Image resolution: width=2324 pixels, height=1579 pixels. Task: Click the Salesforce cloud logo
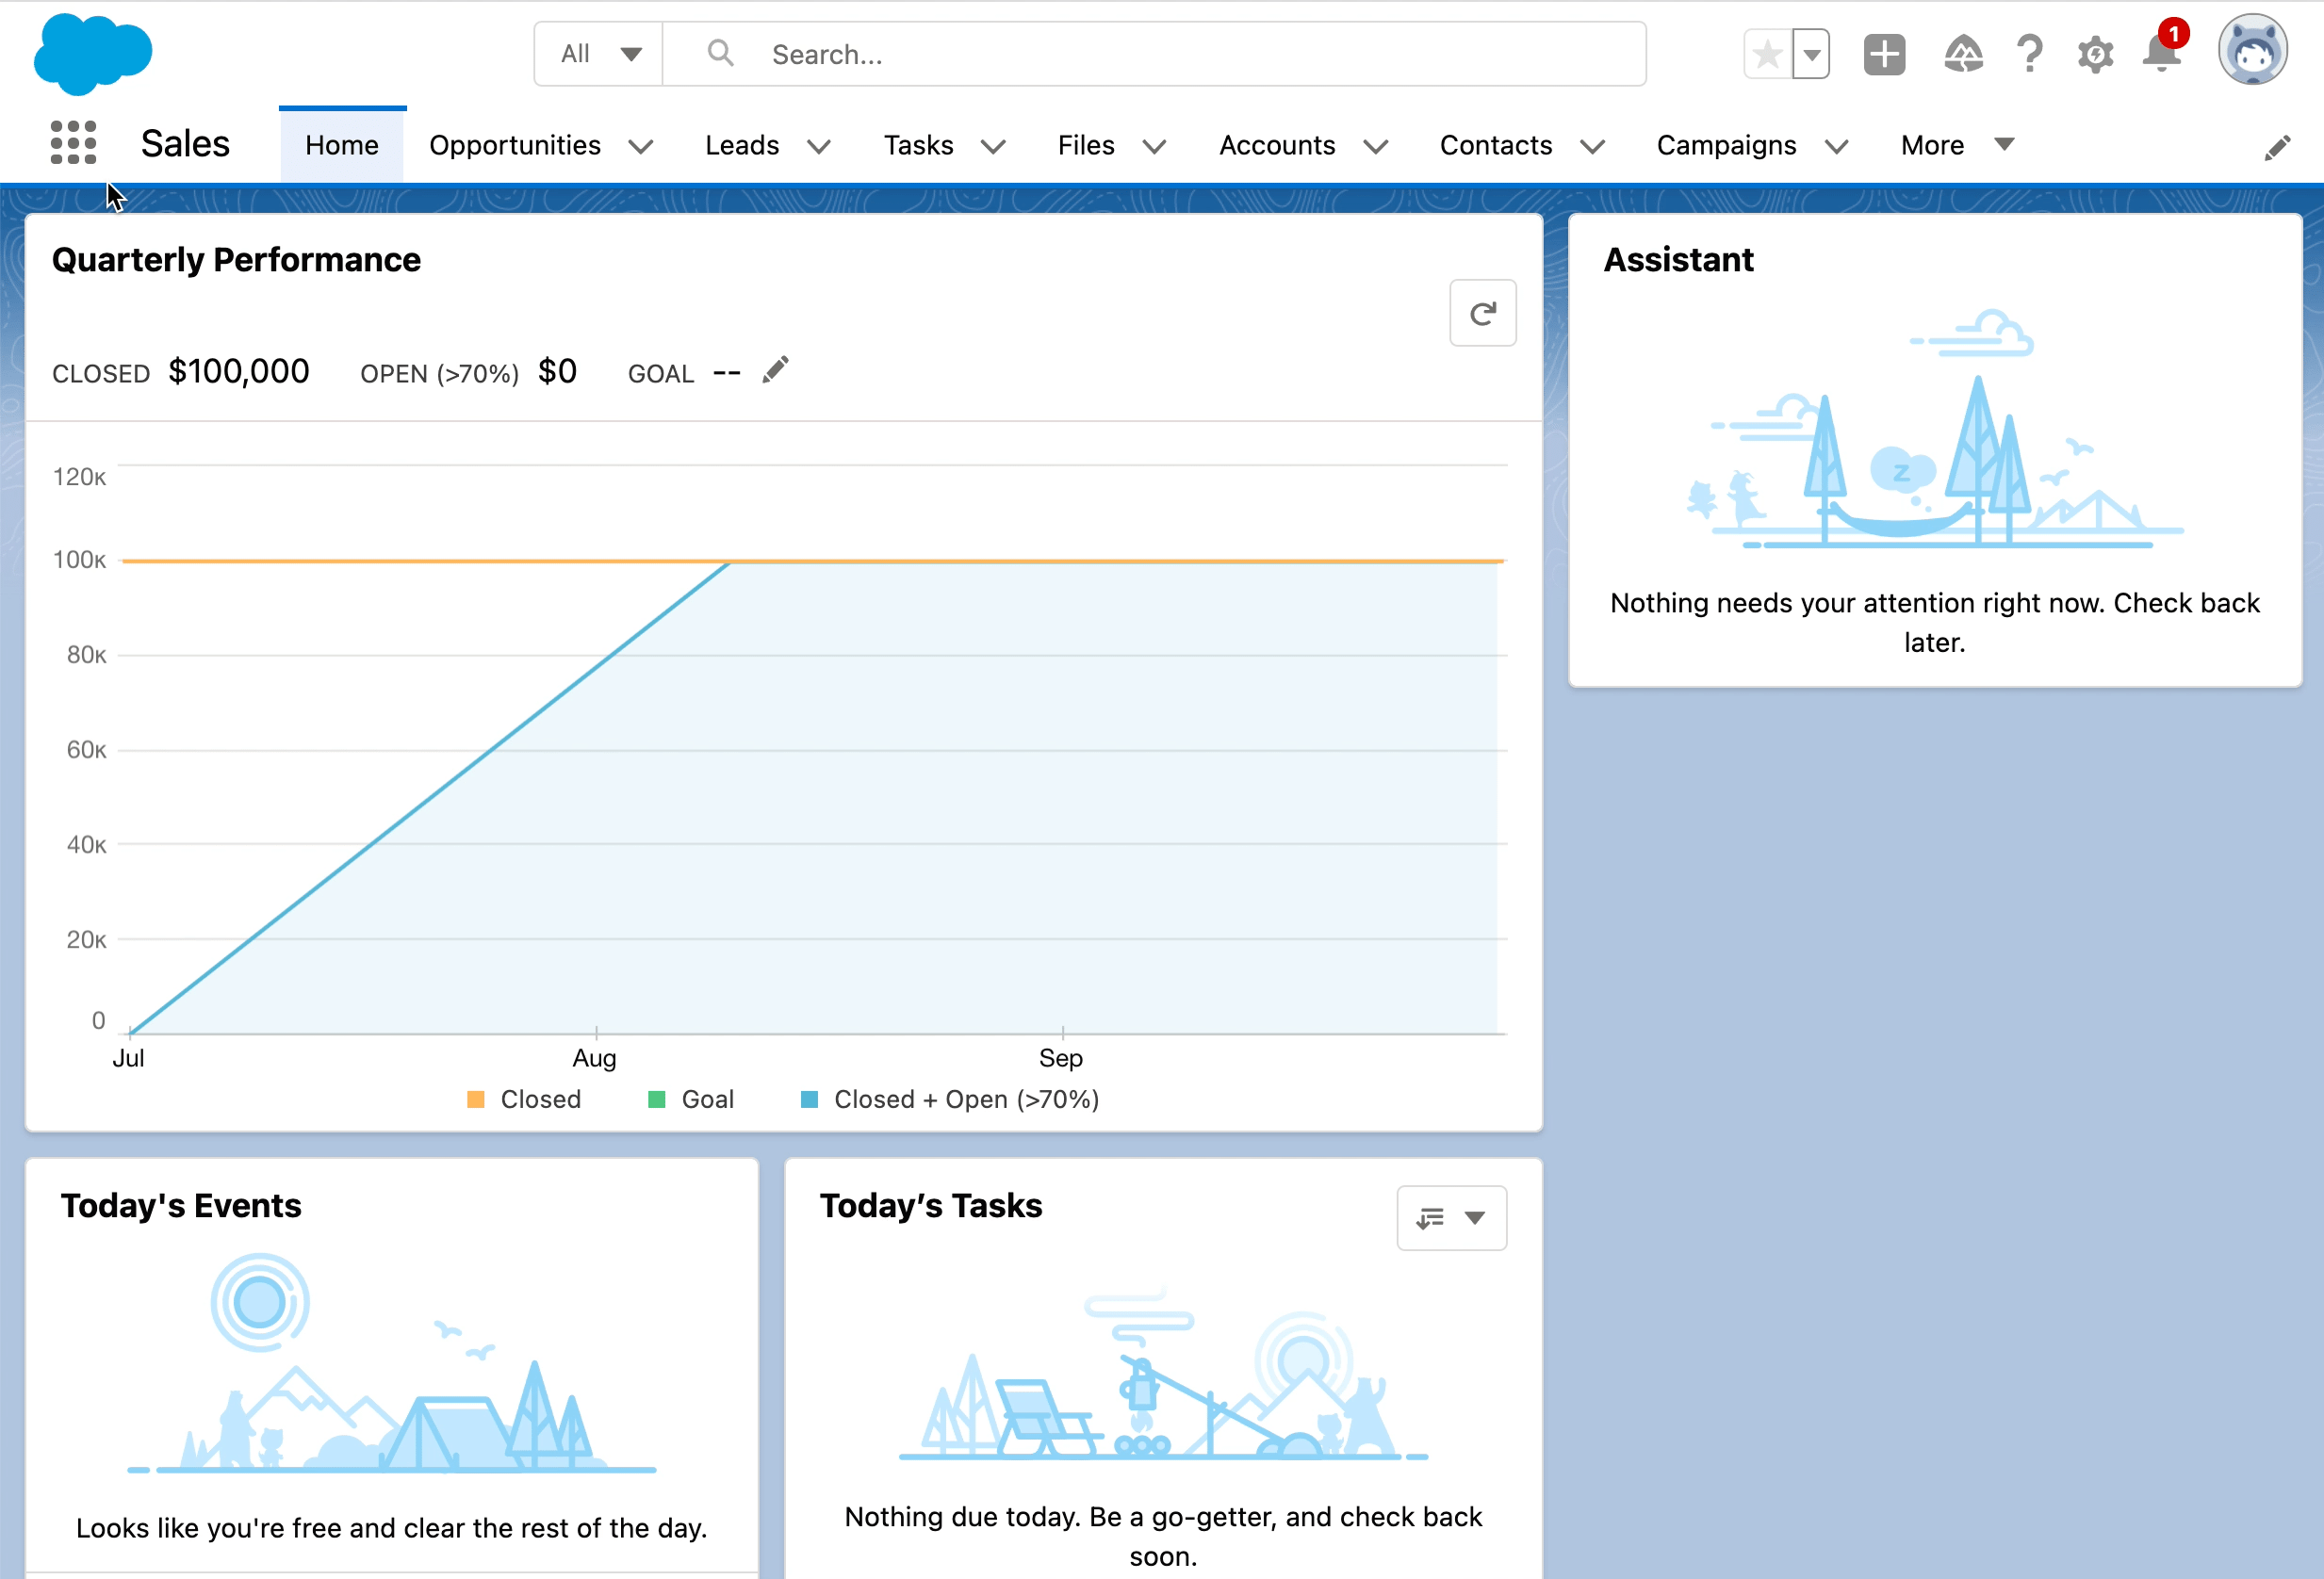(x=92, y=54)
